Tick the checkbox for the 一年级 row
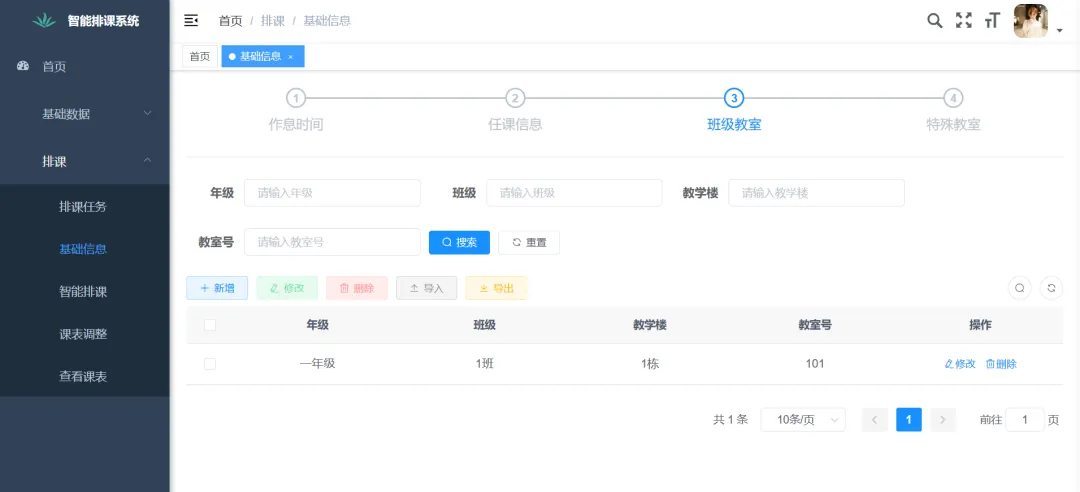This screenshot has height=492, width=1080. (x=210, y=364)
